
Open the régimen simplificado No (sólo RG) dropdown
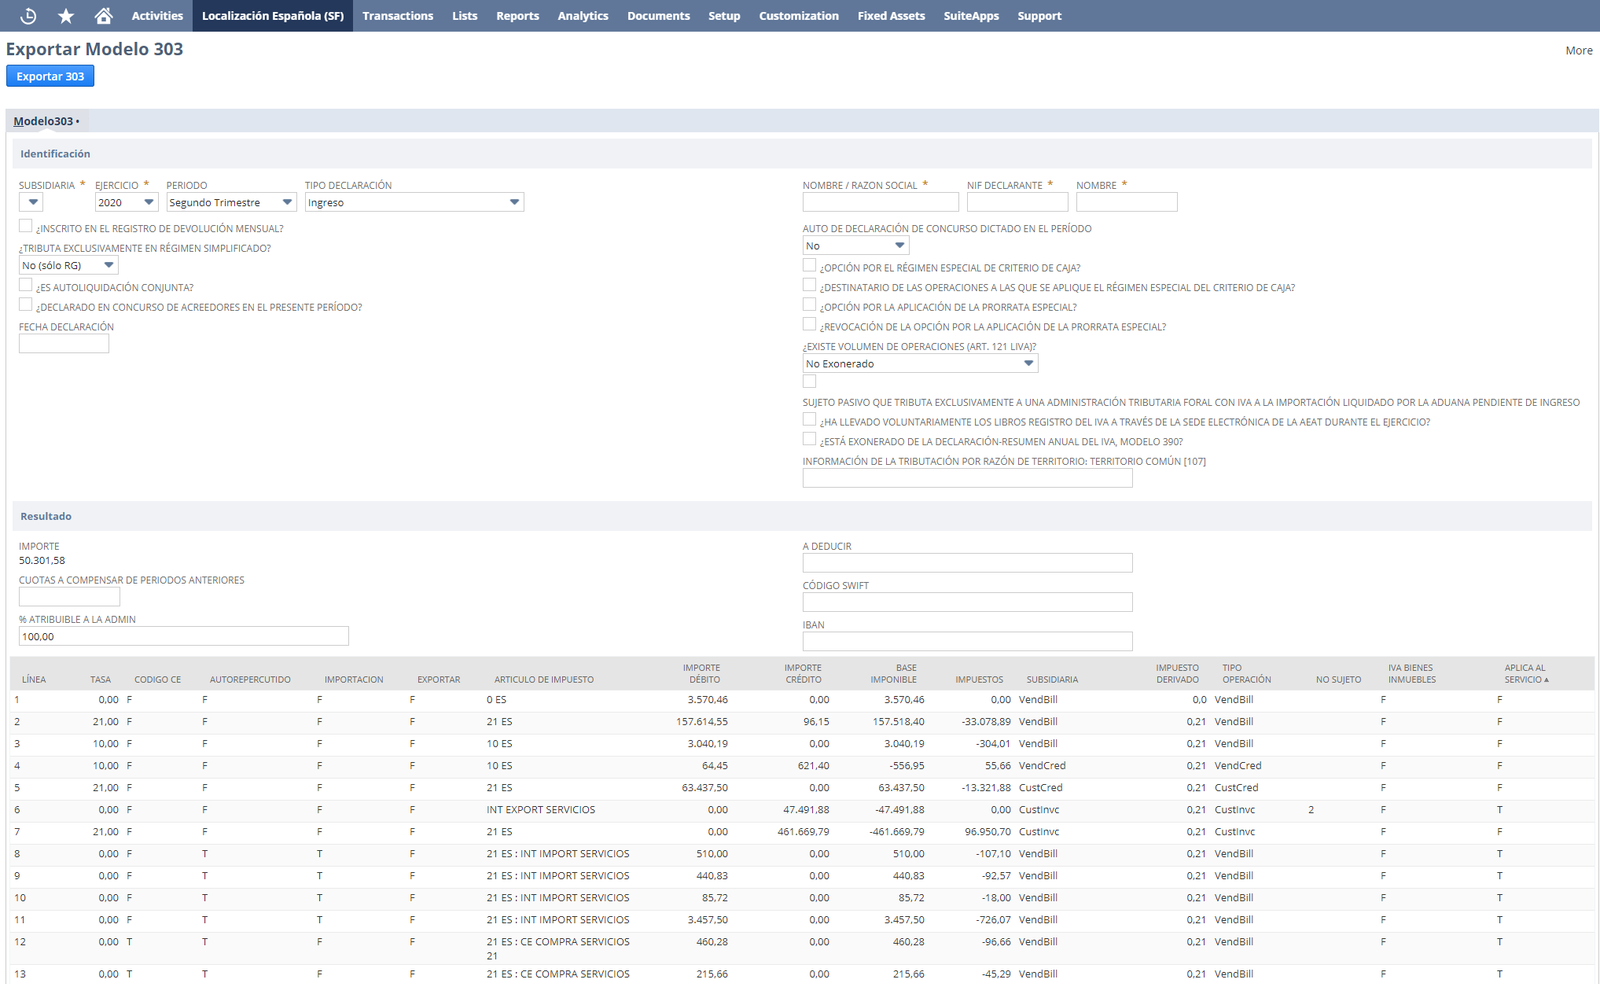click(69, 265)
